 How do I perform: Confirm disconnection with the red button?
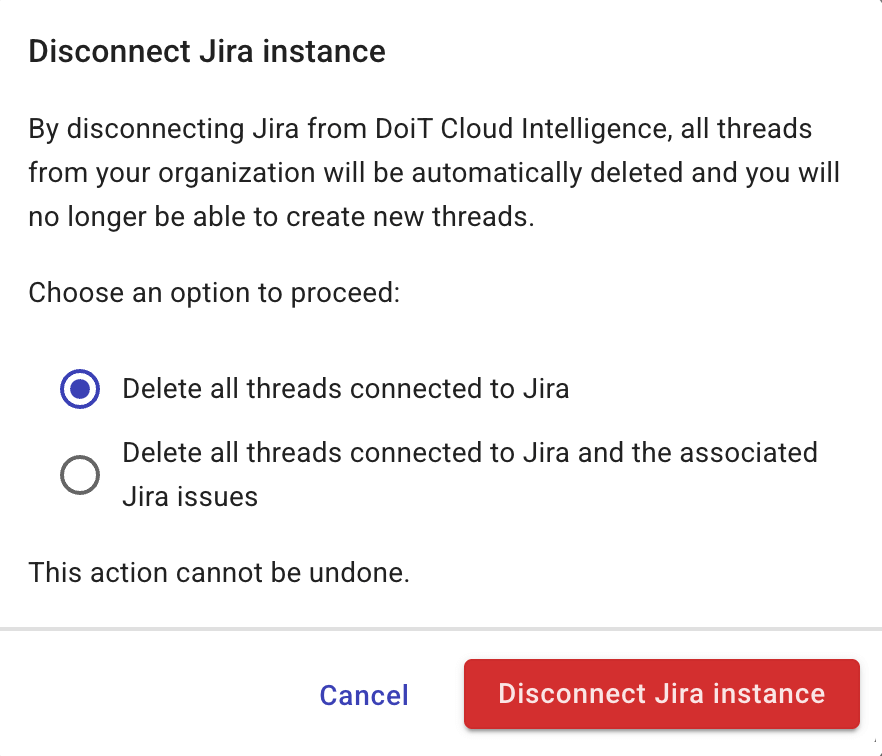coord(662,694)
